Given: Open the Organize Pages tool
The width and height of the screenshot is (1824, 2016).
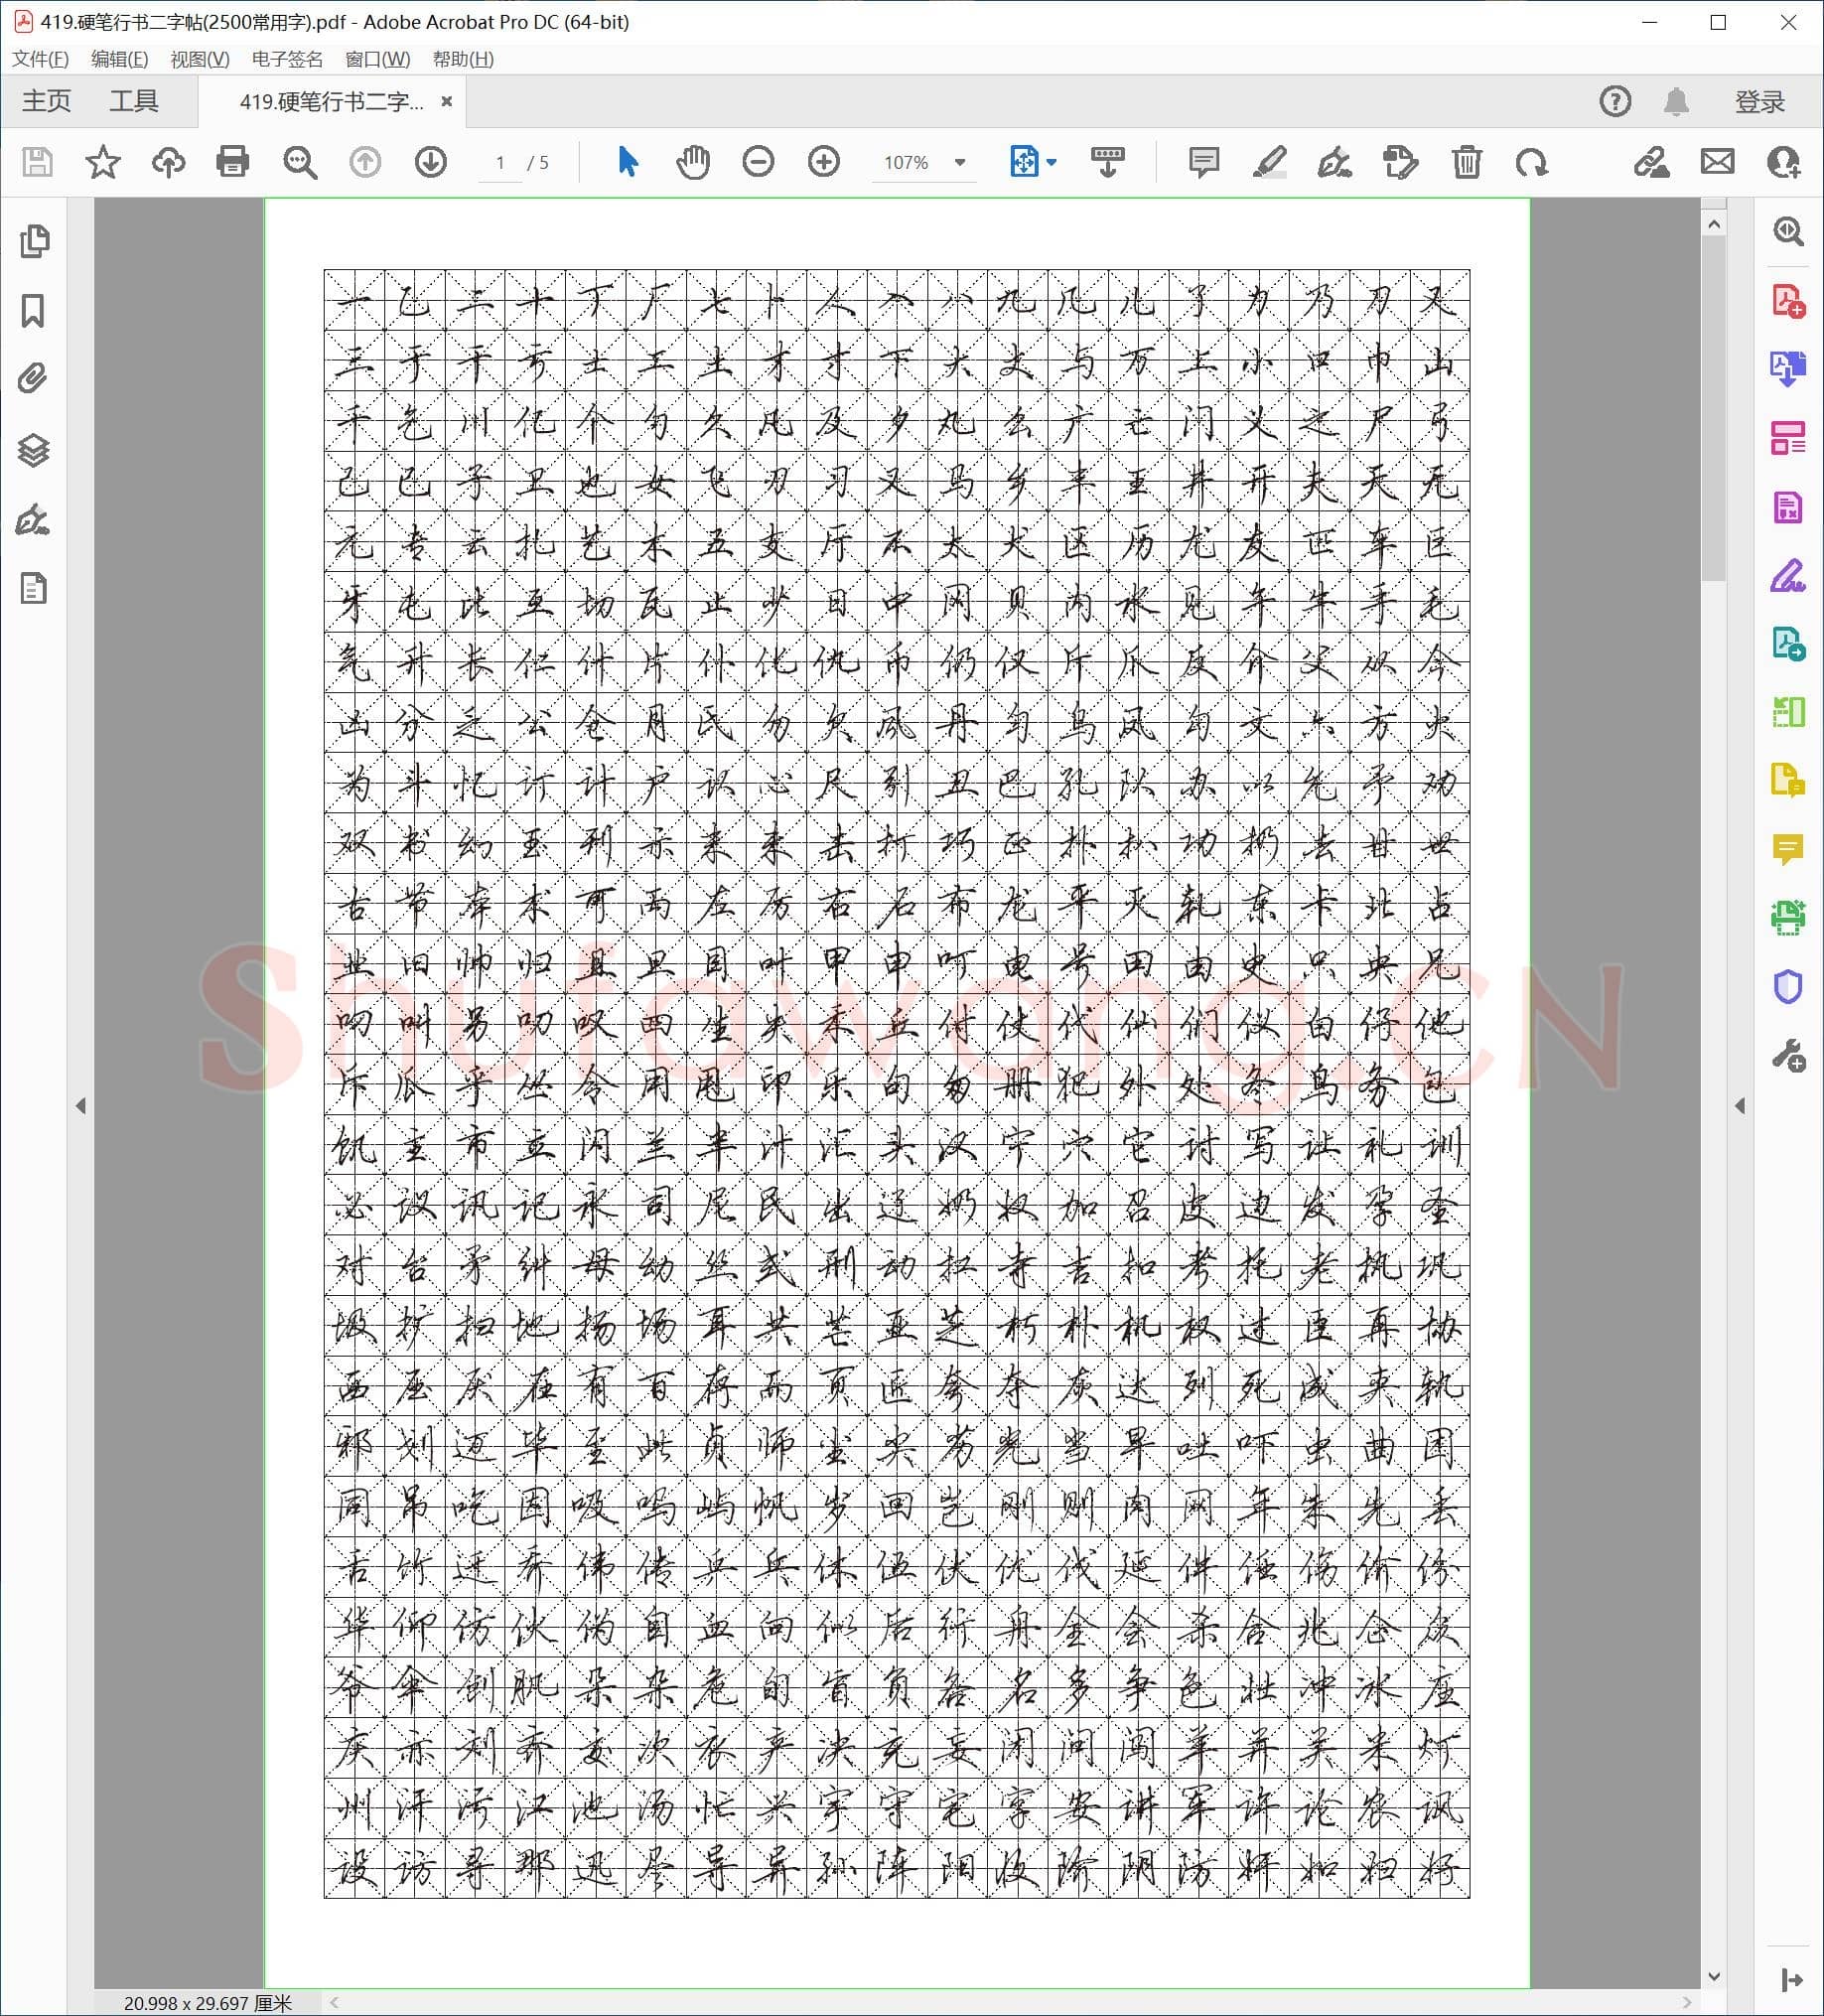Looking at the screenshot, I should [1791, 437].
